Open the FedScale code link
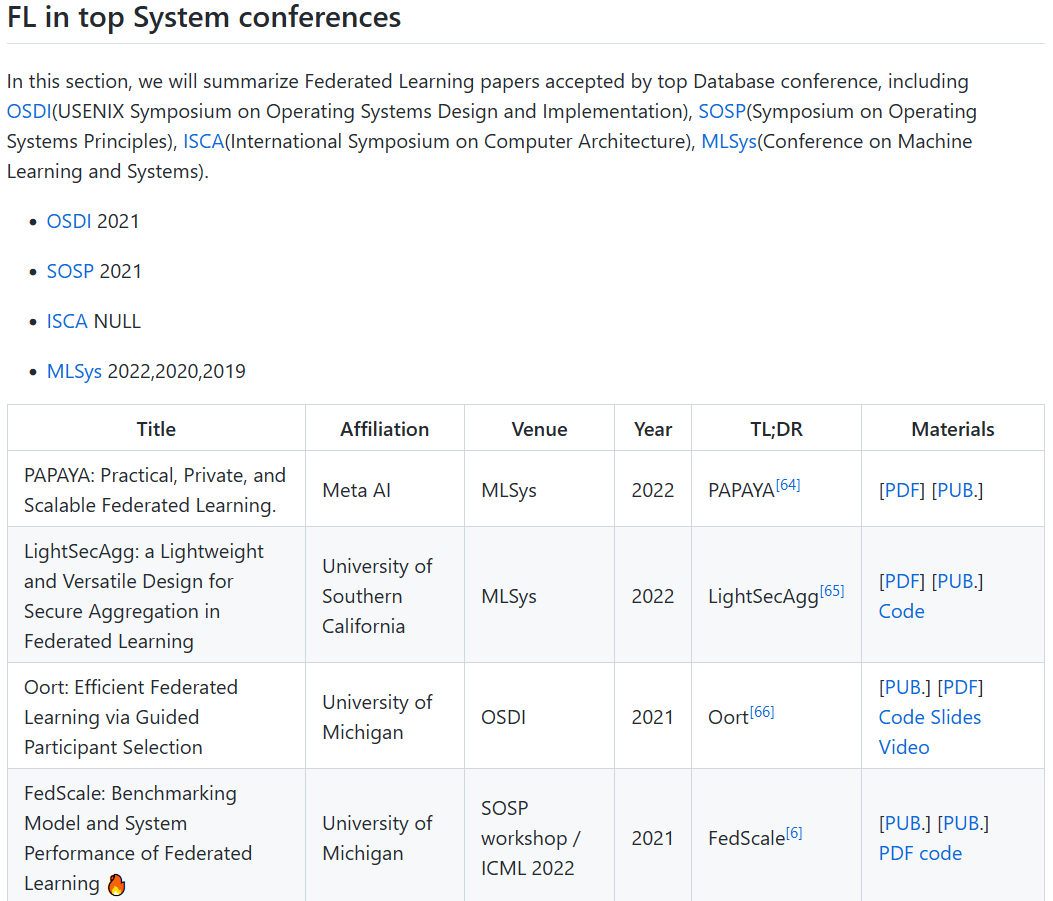1053x901 pixels. [941, 853]
